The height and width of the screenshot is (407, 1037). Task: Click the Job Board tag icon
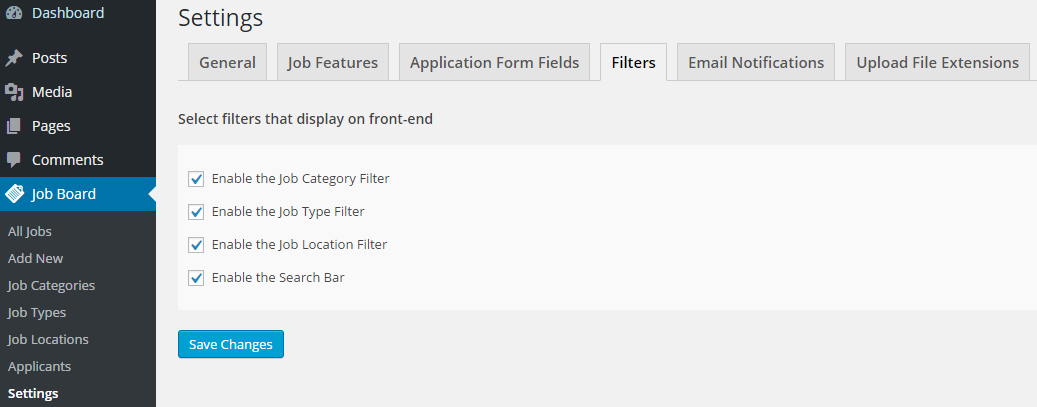pos(15,194)
